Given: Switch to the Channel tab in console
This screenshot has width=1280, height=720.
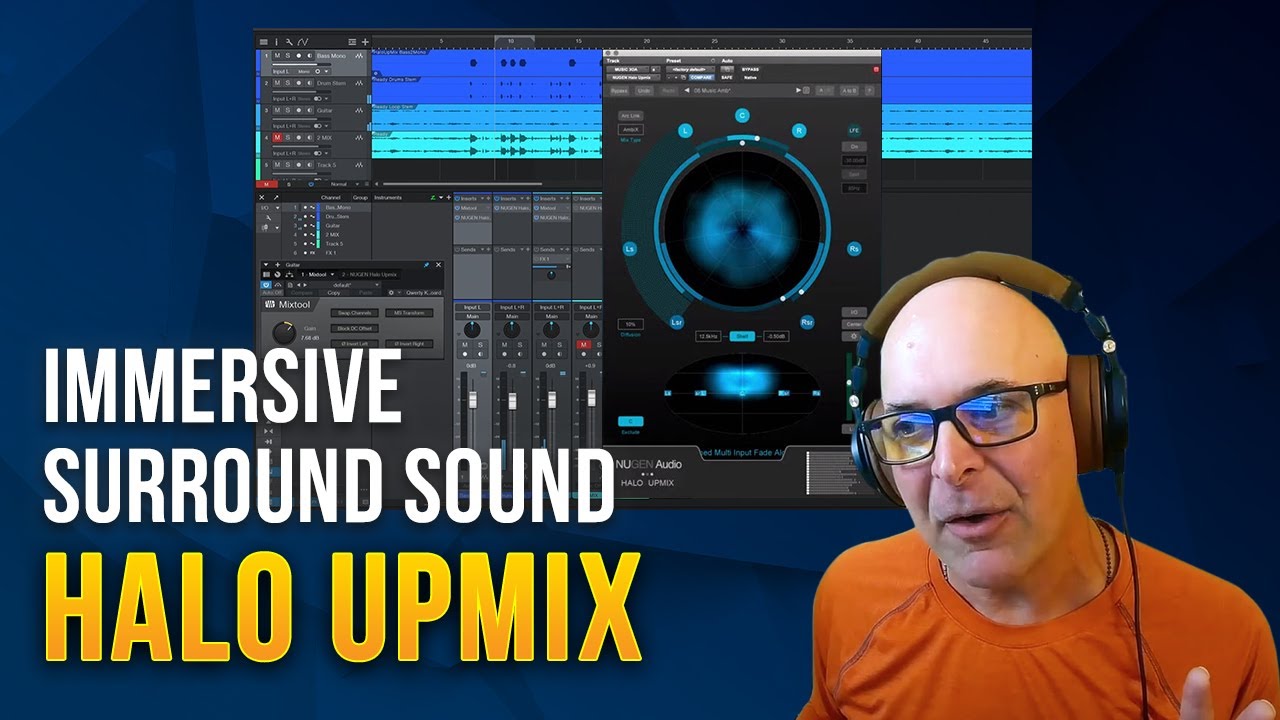Looking at the screenshot, I should [331, 198].
